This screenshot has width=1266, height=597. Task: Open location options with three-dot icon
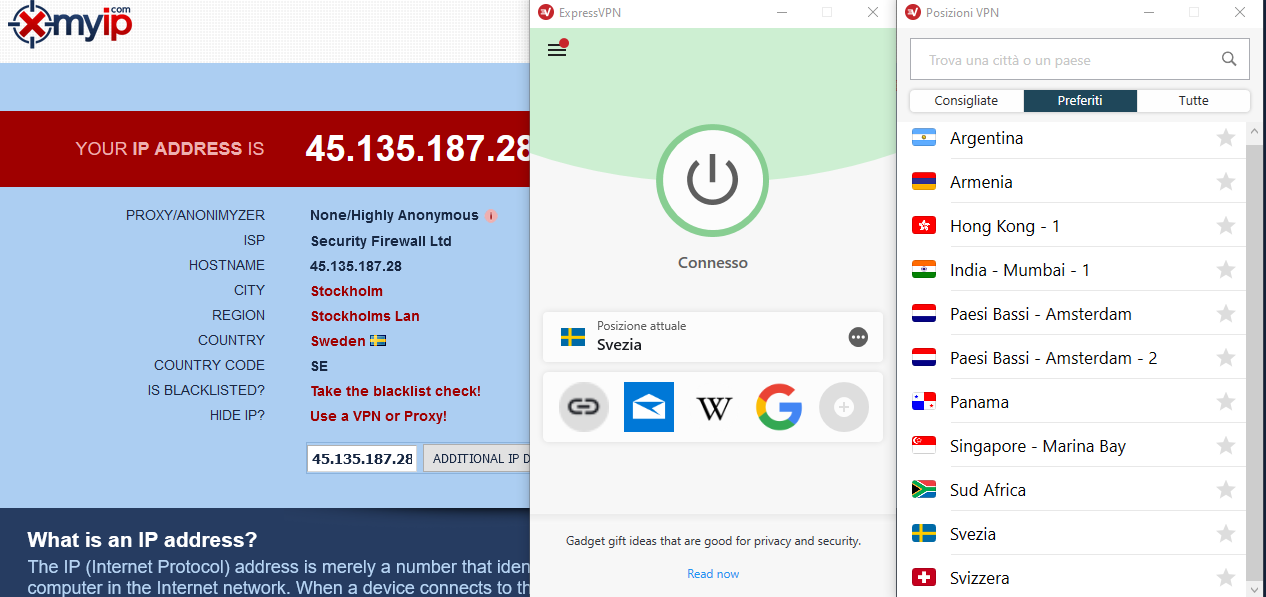(858, 338)
